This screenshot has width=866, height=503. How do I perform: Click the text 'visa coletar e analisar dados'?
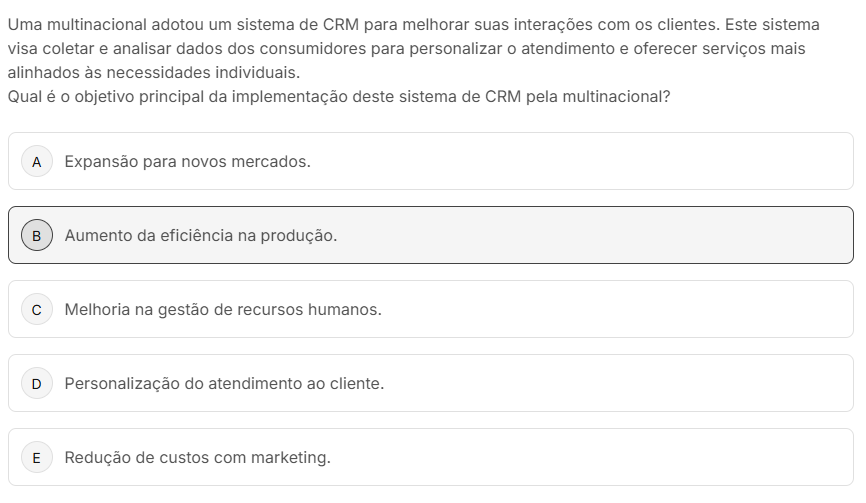tap(117, 49)
